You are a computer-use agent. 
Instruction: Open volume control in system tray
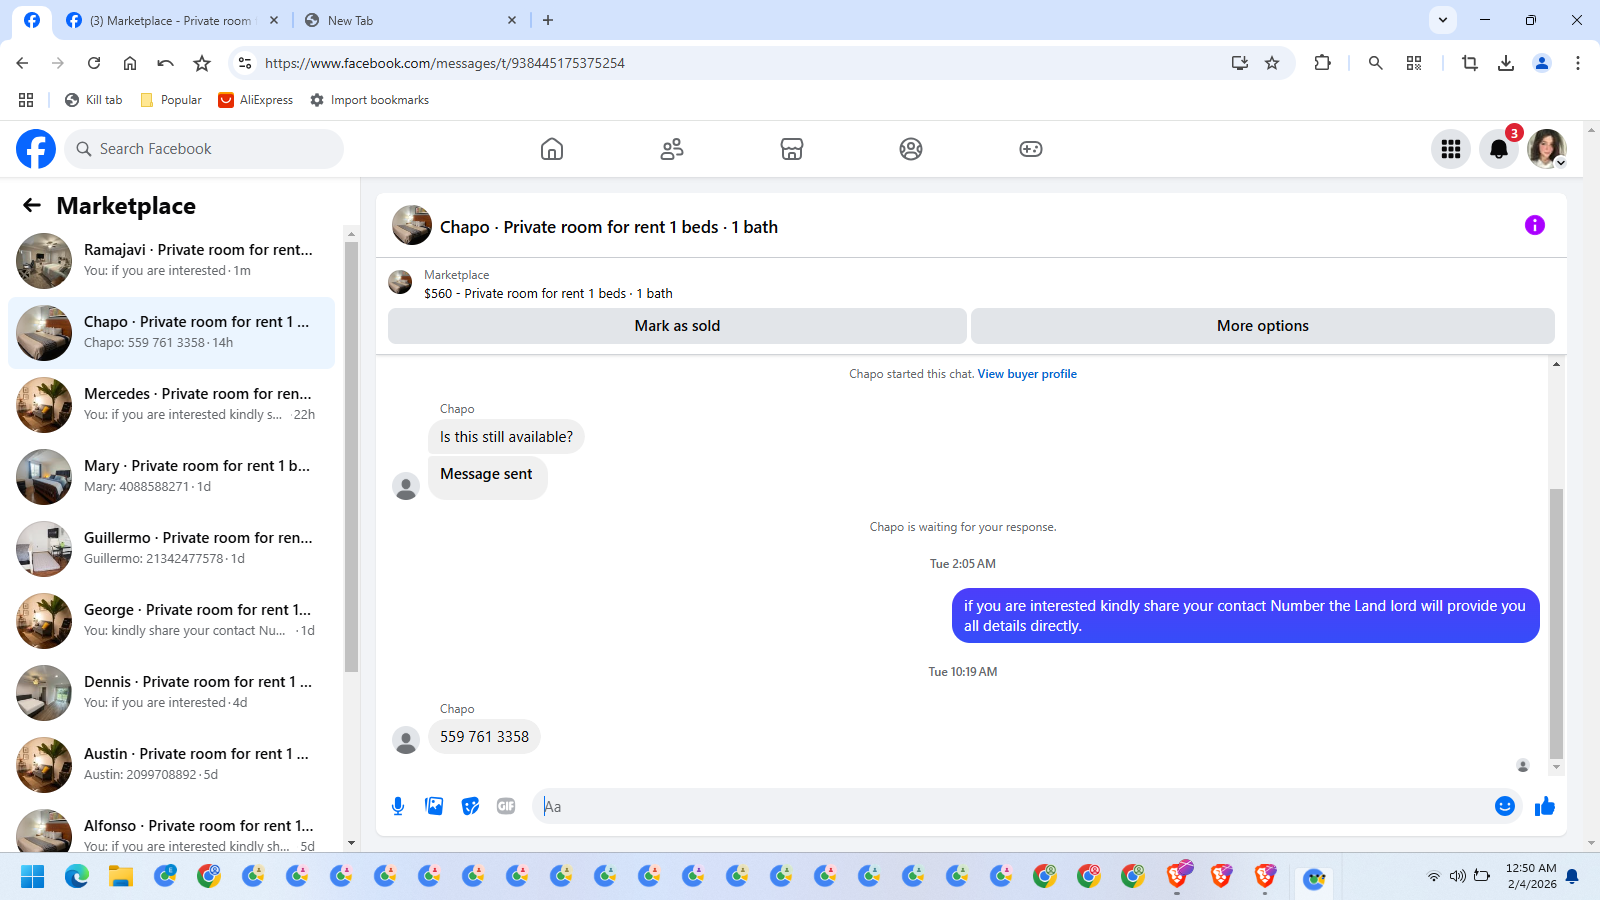[1458, 876]
